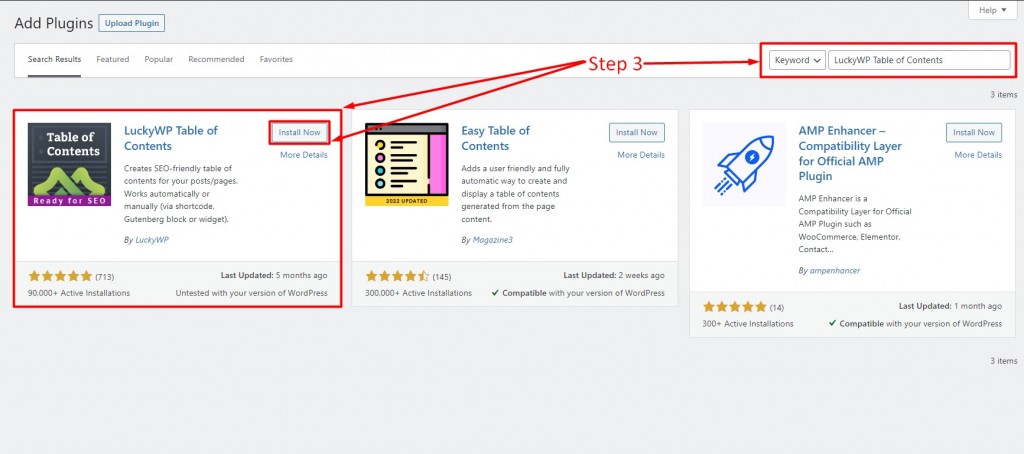Click the ampenhancer author link
This screenshot has height=454, width=1024.
coord(835,270)
